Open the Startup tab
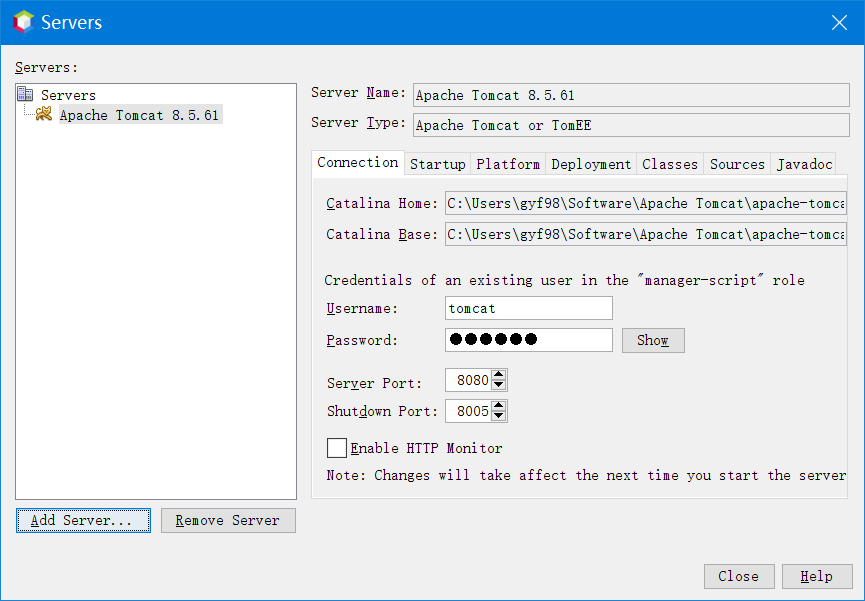This screenshot has height=601, width=865. [x=437, y=164]
